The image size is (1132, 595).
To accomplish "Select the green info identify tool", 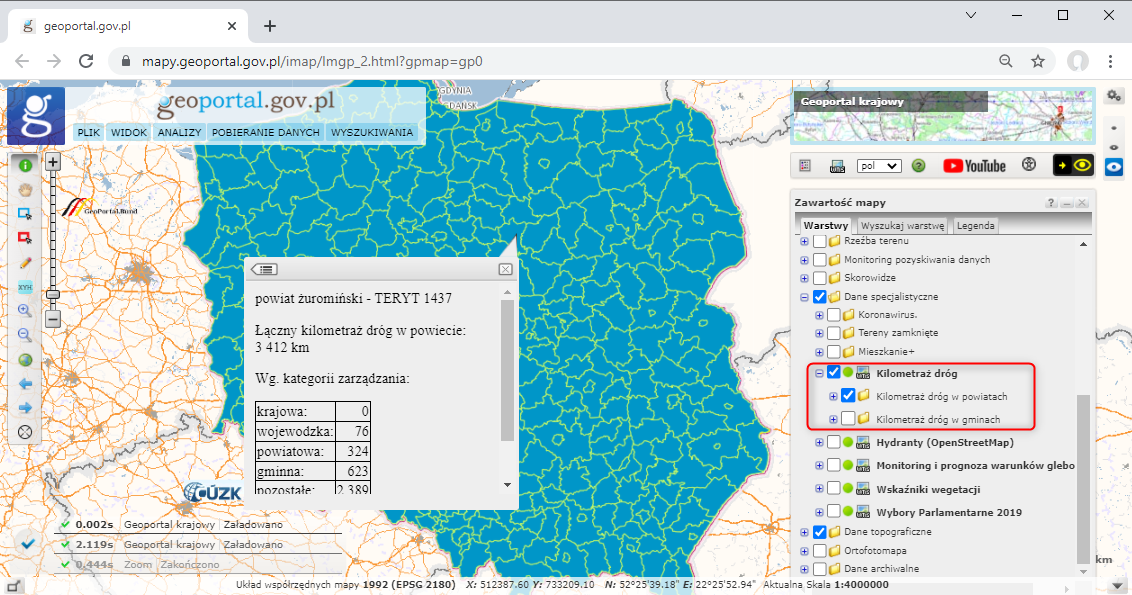I will [25, 165].
